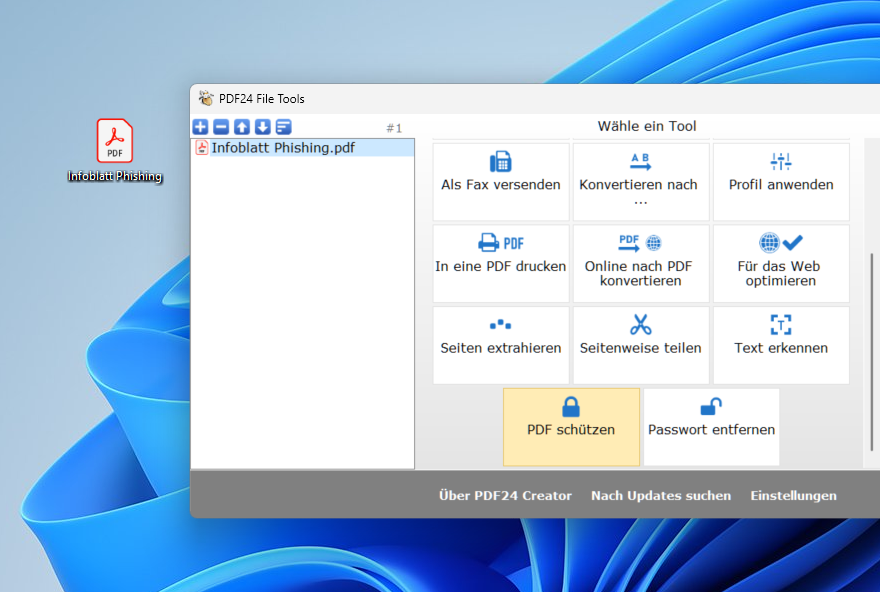Choose Online nach PDF konvertieren tool
This screenshot has height=592, width=880.
point(641,264)
